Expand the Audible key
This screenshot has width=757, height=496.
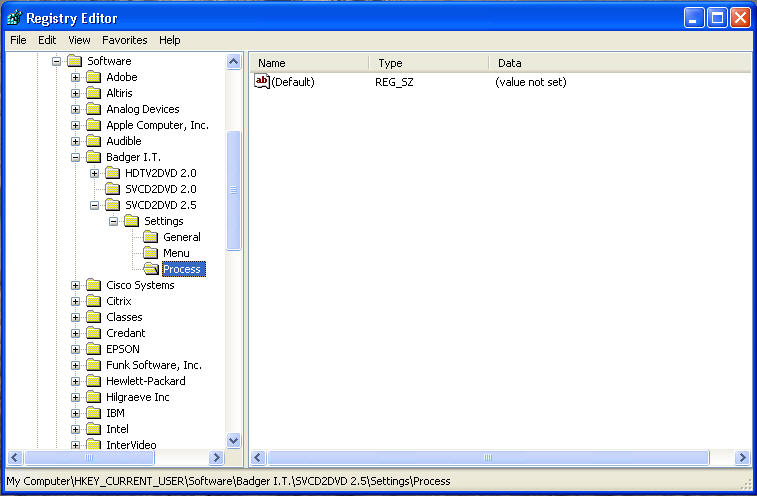[x=75, y=141]
